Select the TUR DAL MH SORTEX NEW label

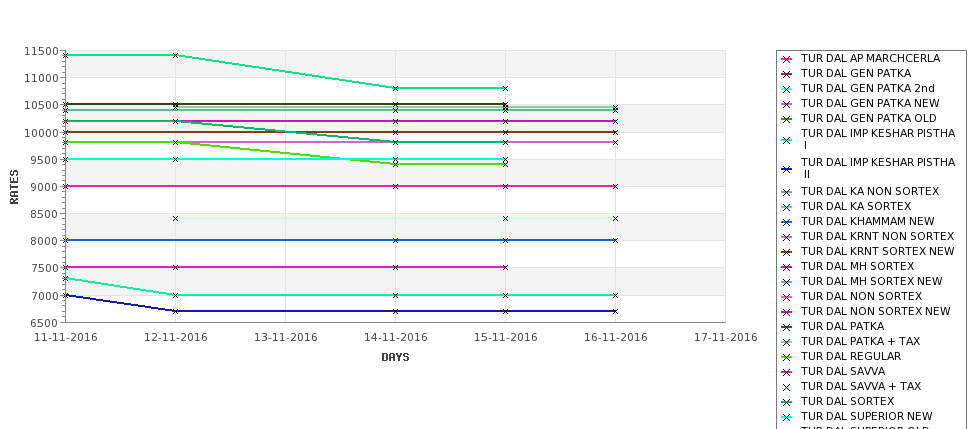tap(871, 282)
